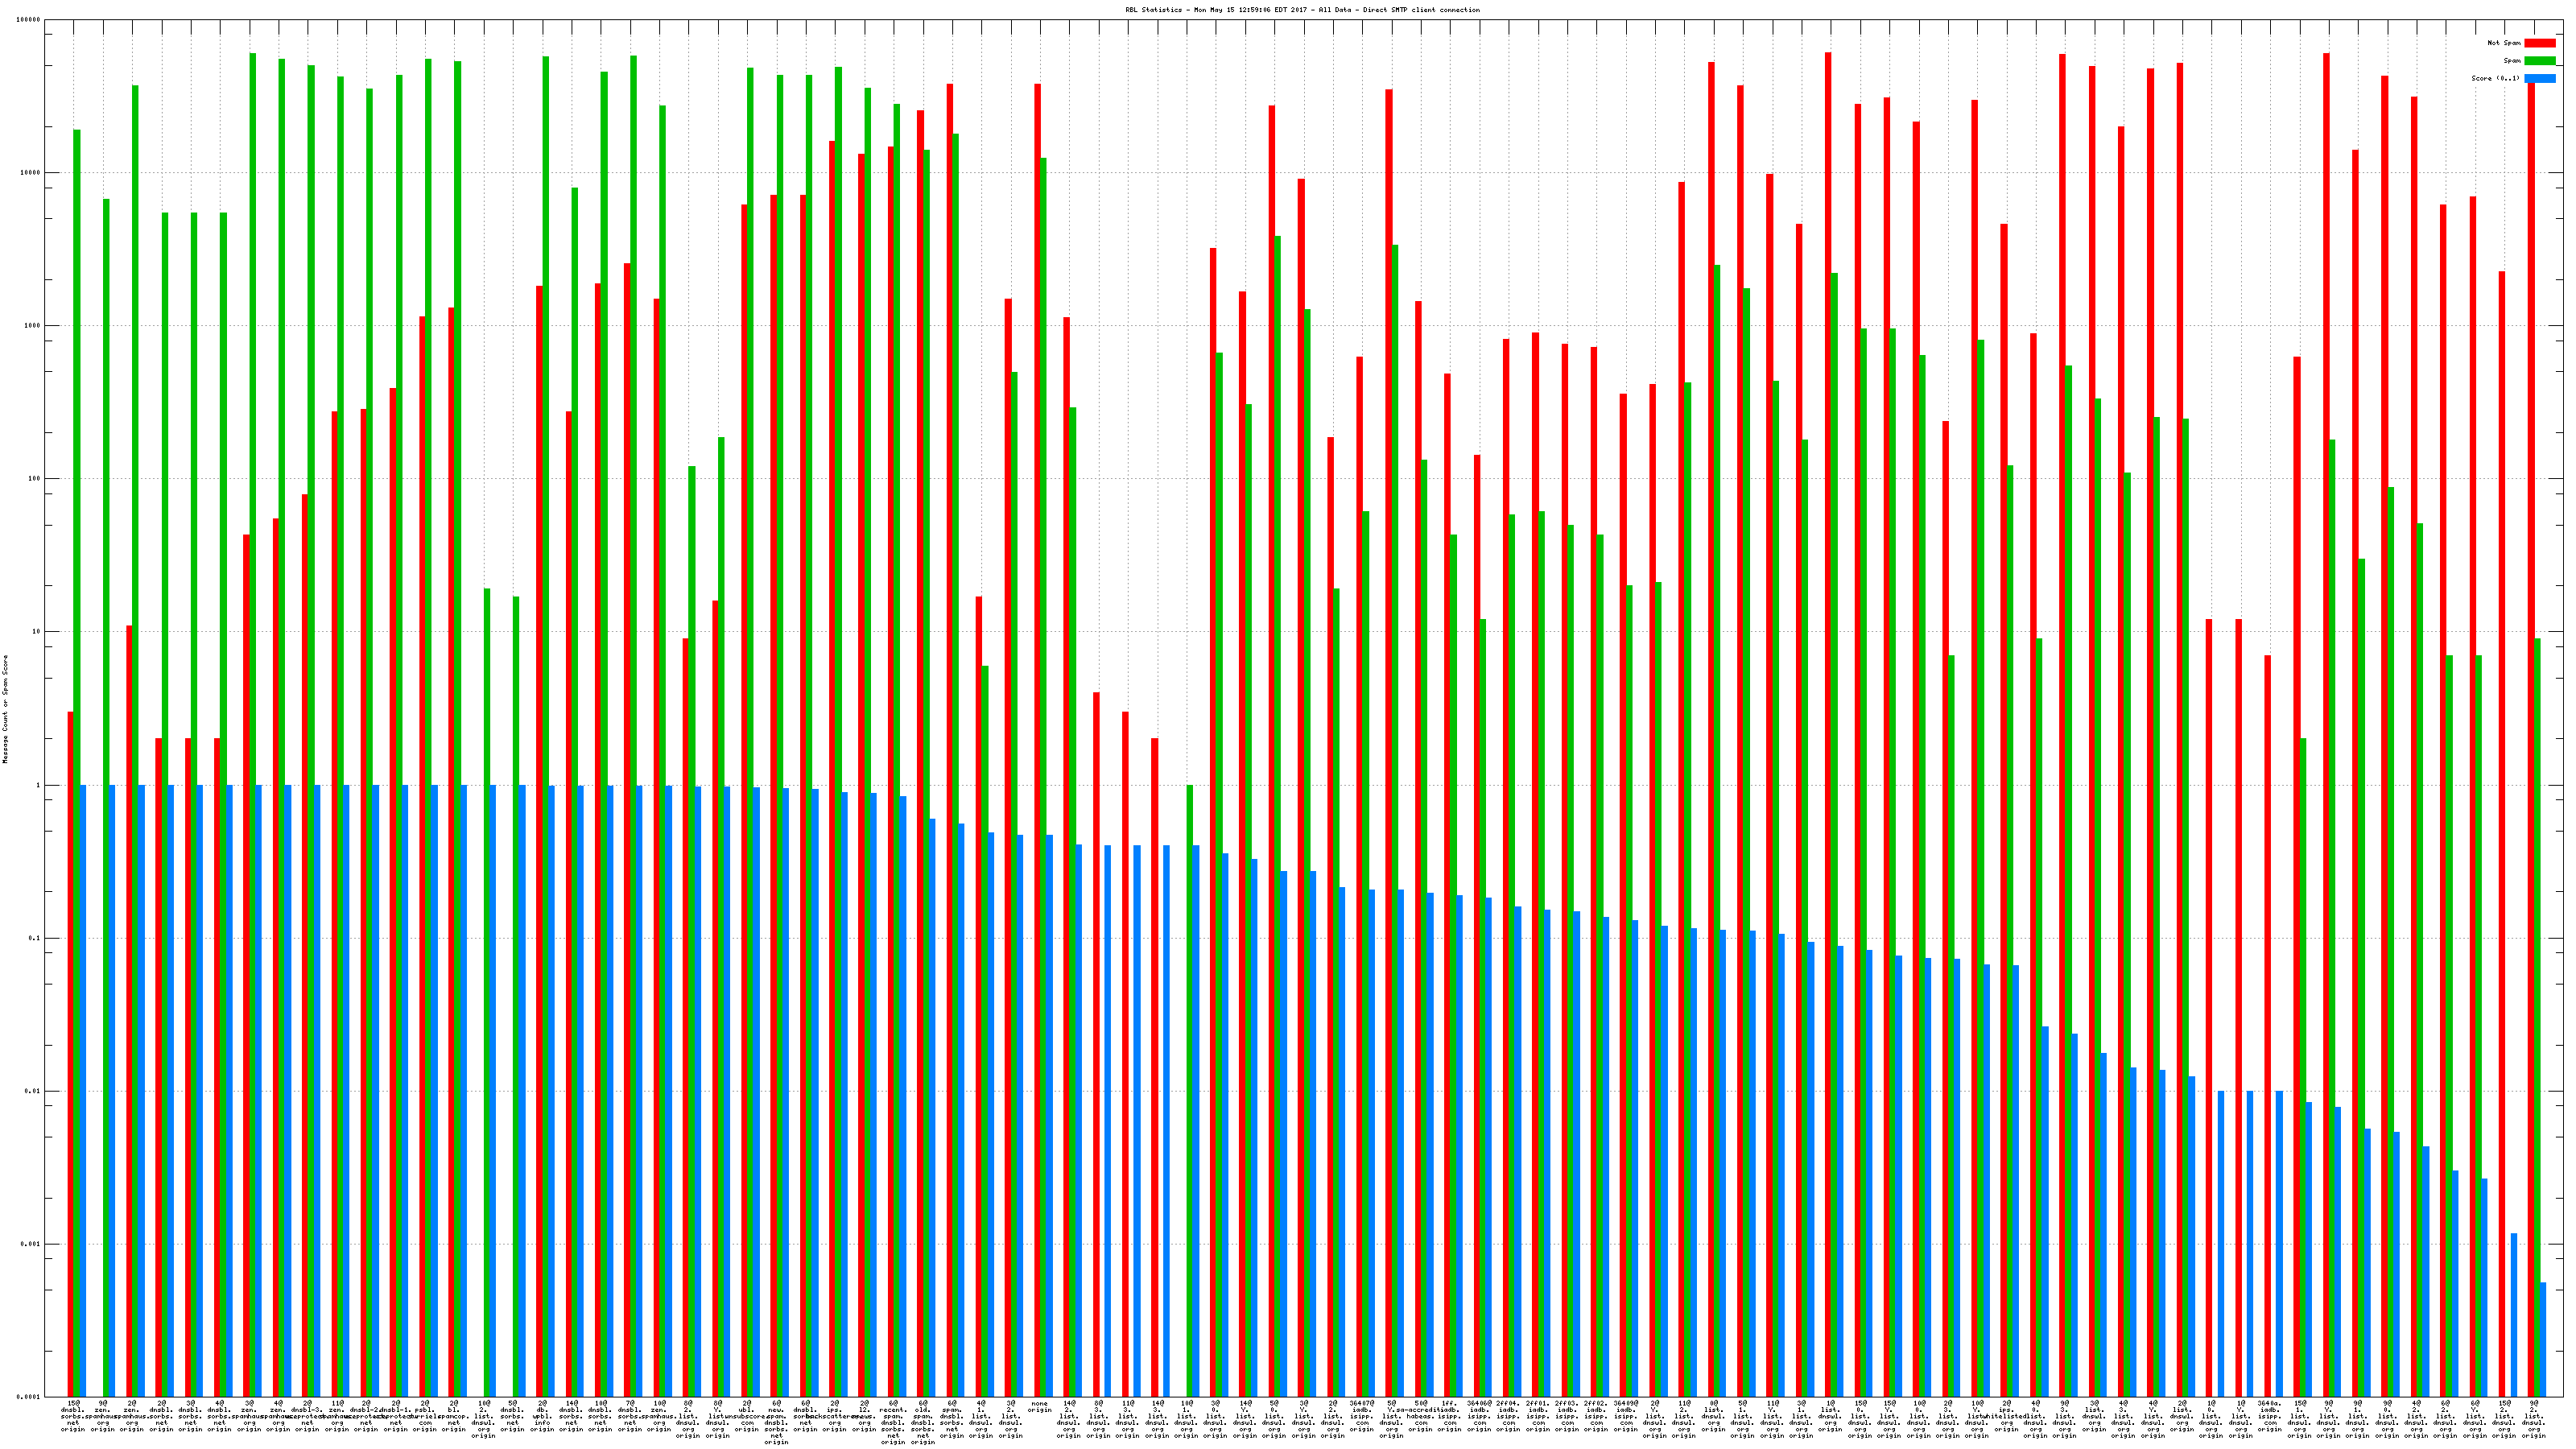Select the sa-accredit.habeas.com axis label
The image size is (2576, 1449).
pos(1420,1415)
